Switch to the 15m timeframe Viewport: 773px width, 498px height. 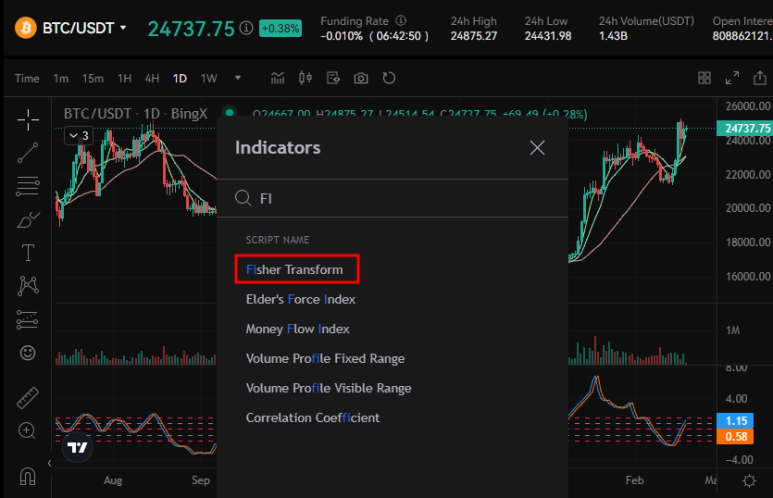point(93,78)
